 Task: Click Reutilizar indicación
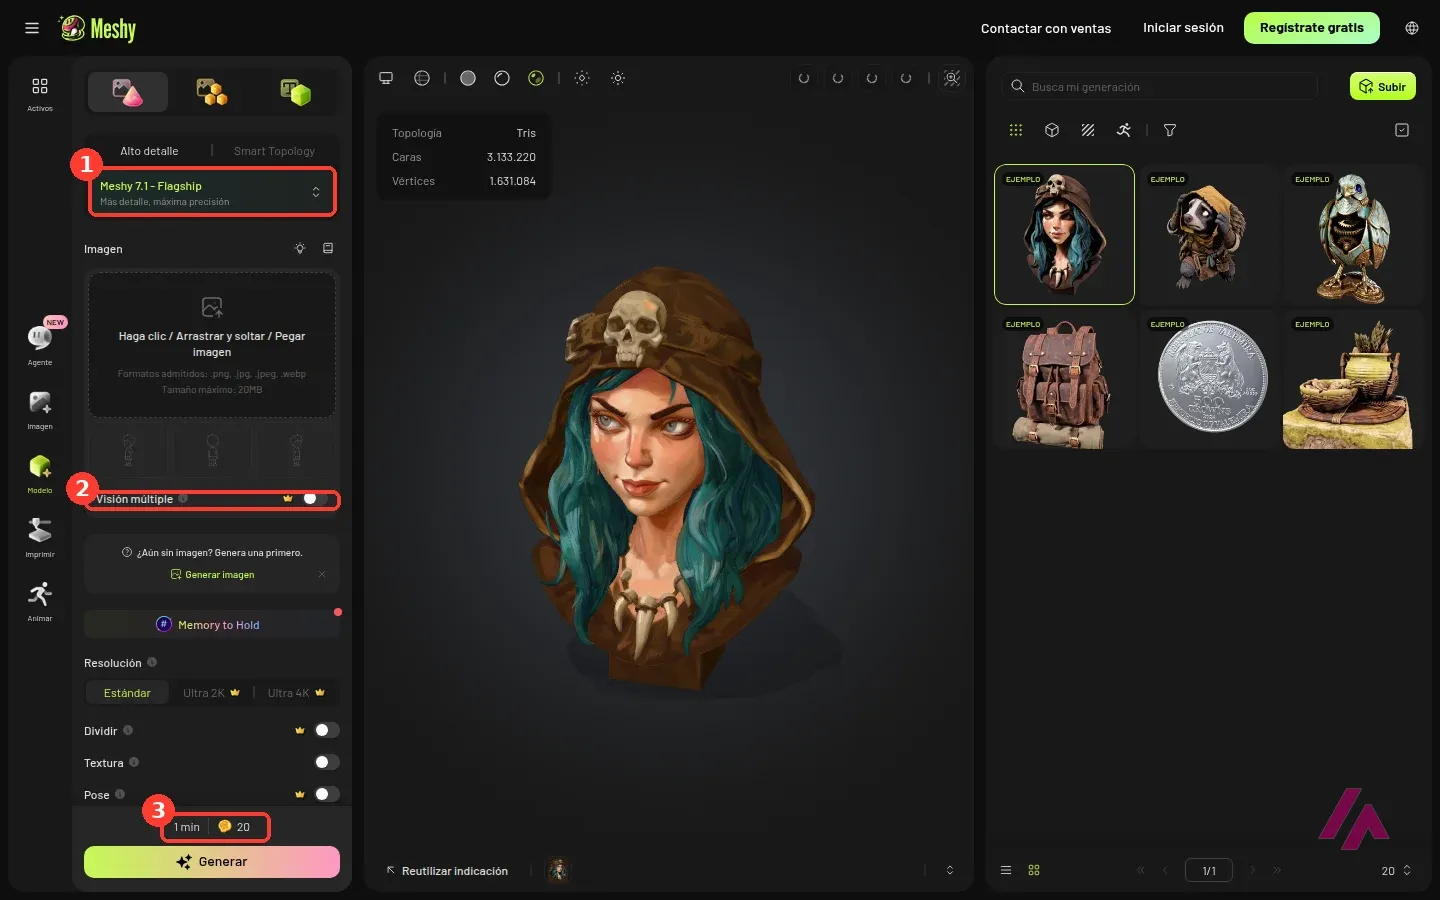click(x=448, y=871)
